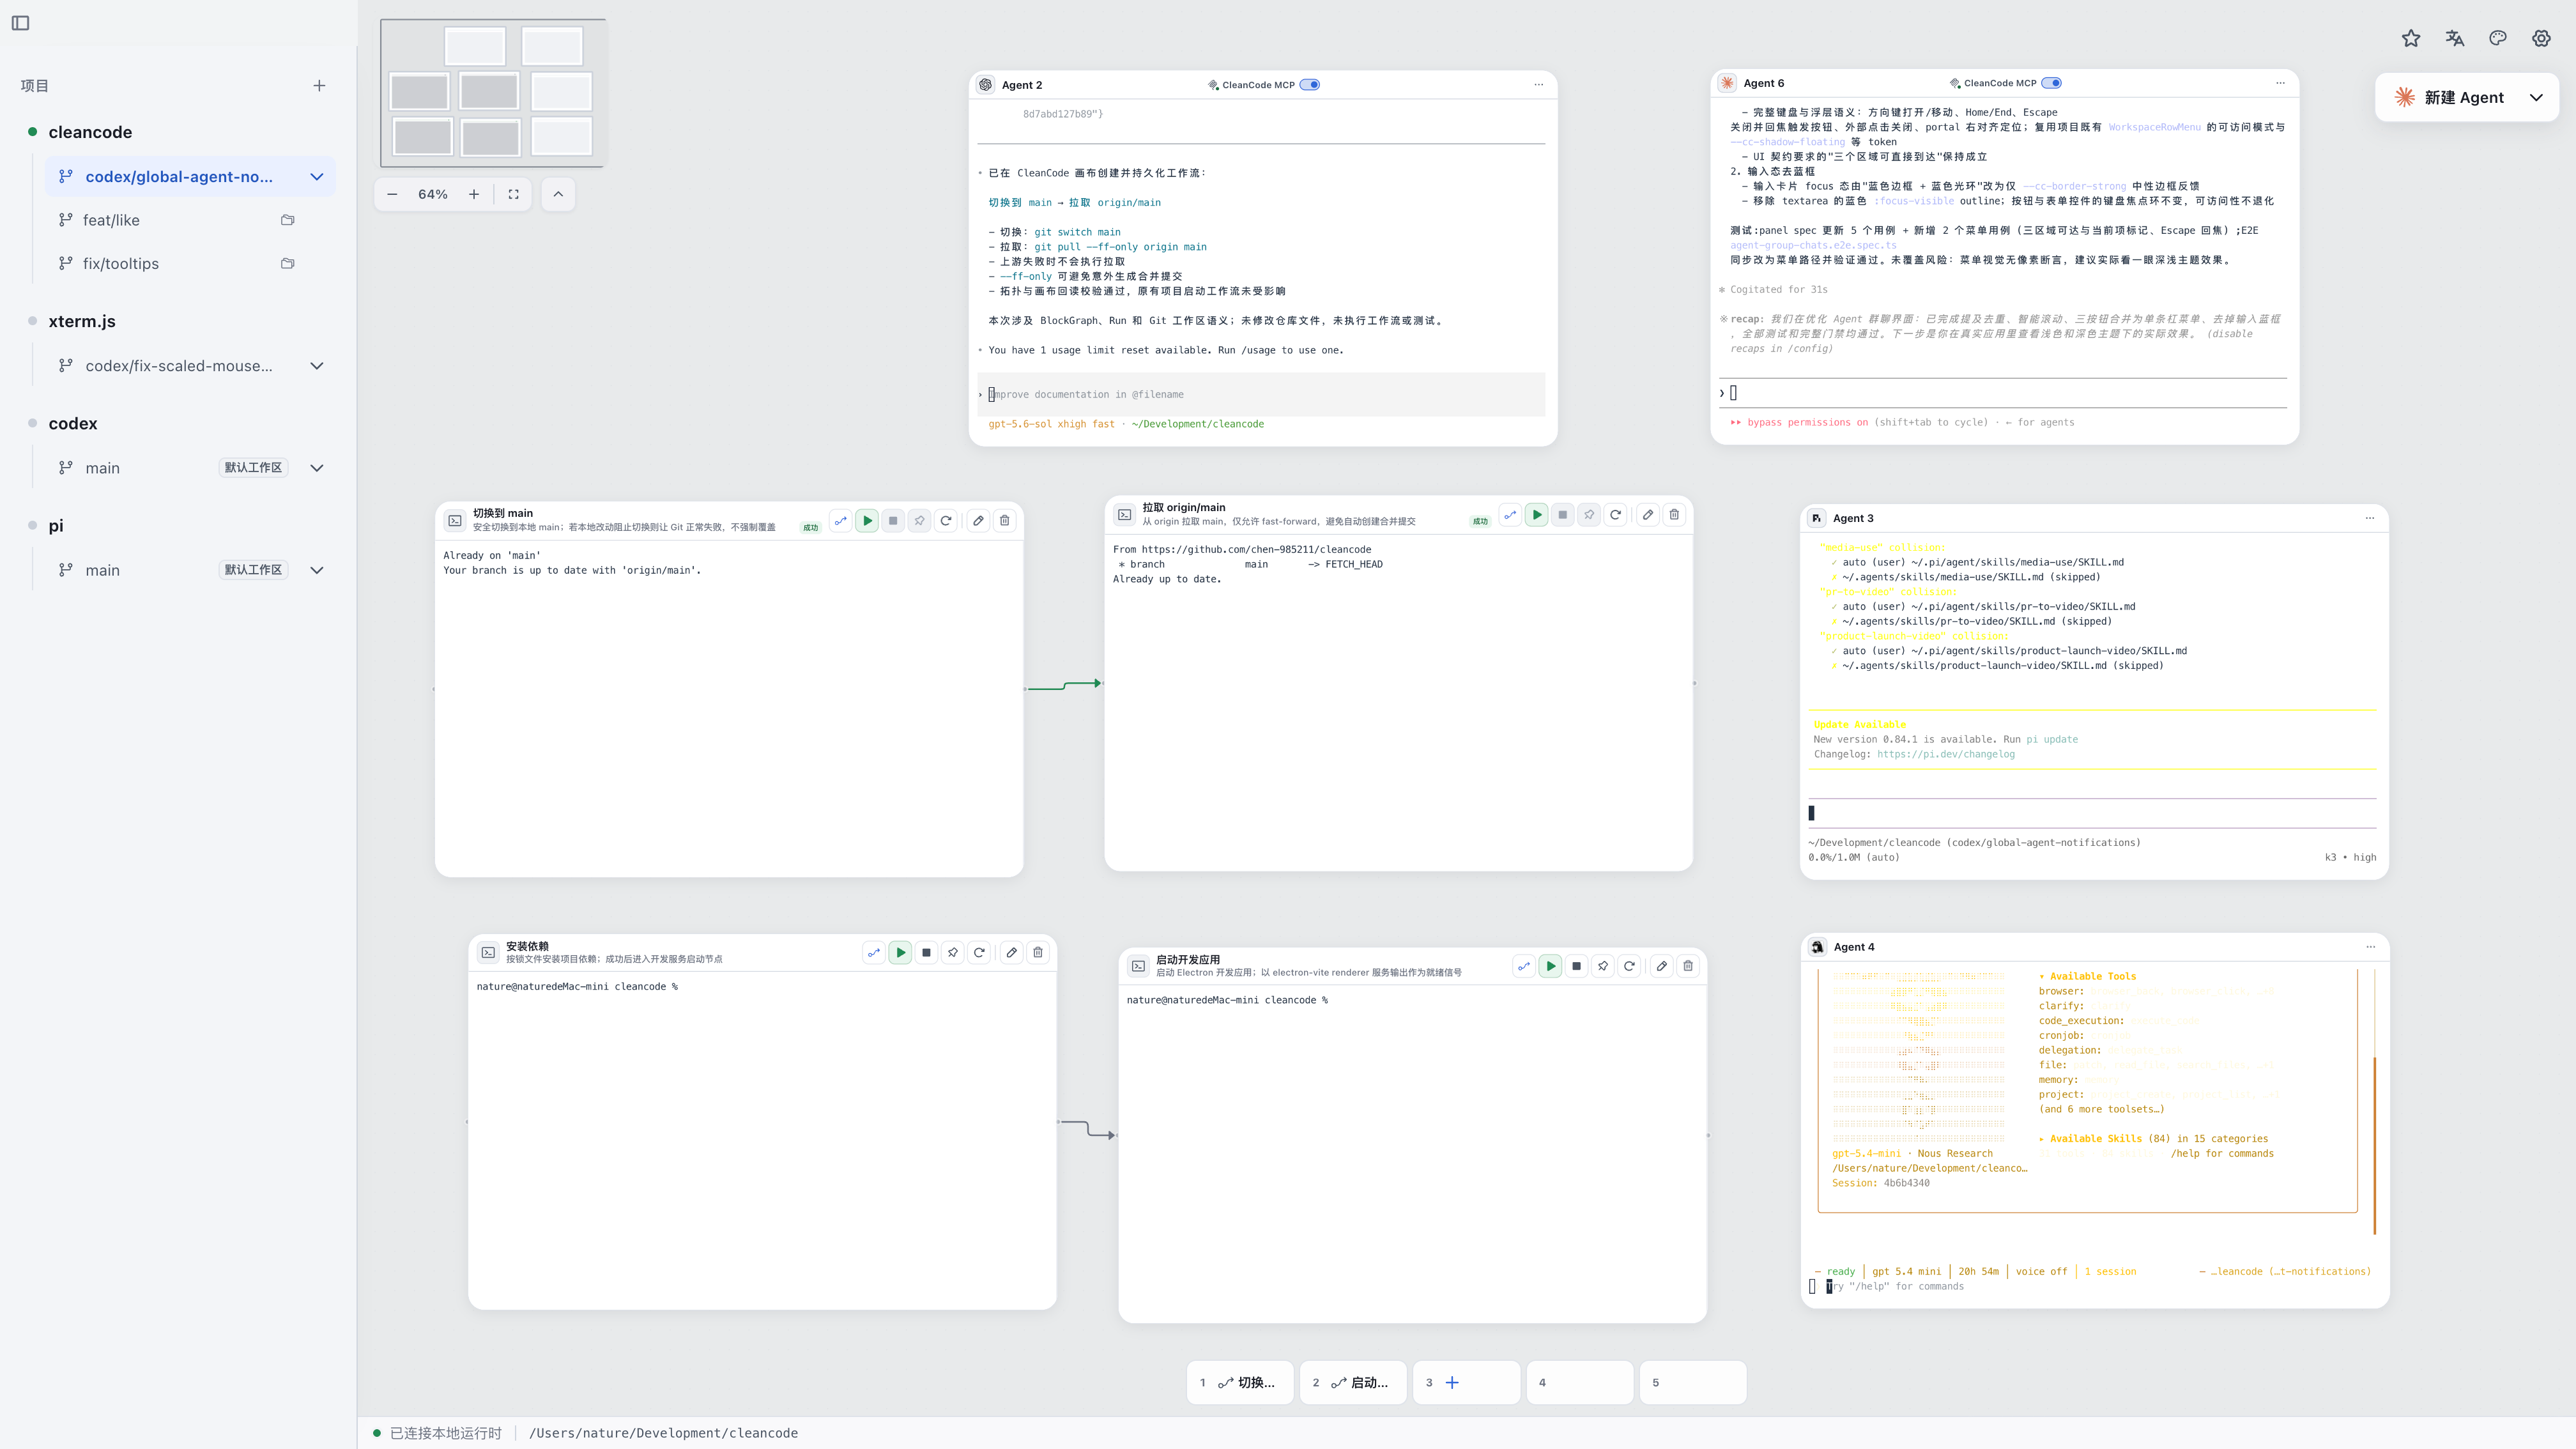The width and height of the screenshot is (2576, 1449).
Task: Open the Agent 4 more options menu
Action: point(2370,947)
